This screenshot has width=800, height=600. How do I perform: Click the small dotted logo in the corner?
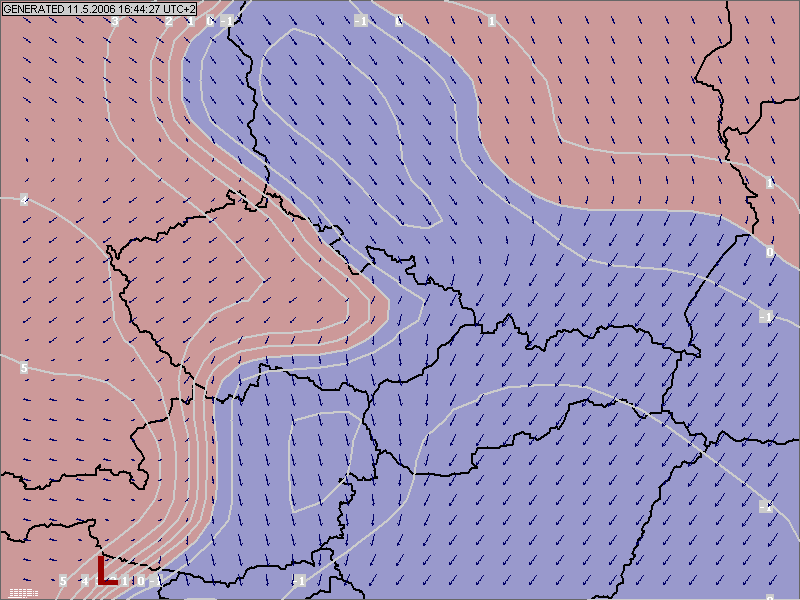point(22,592)
